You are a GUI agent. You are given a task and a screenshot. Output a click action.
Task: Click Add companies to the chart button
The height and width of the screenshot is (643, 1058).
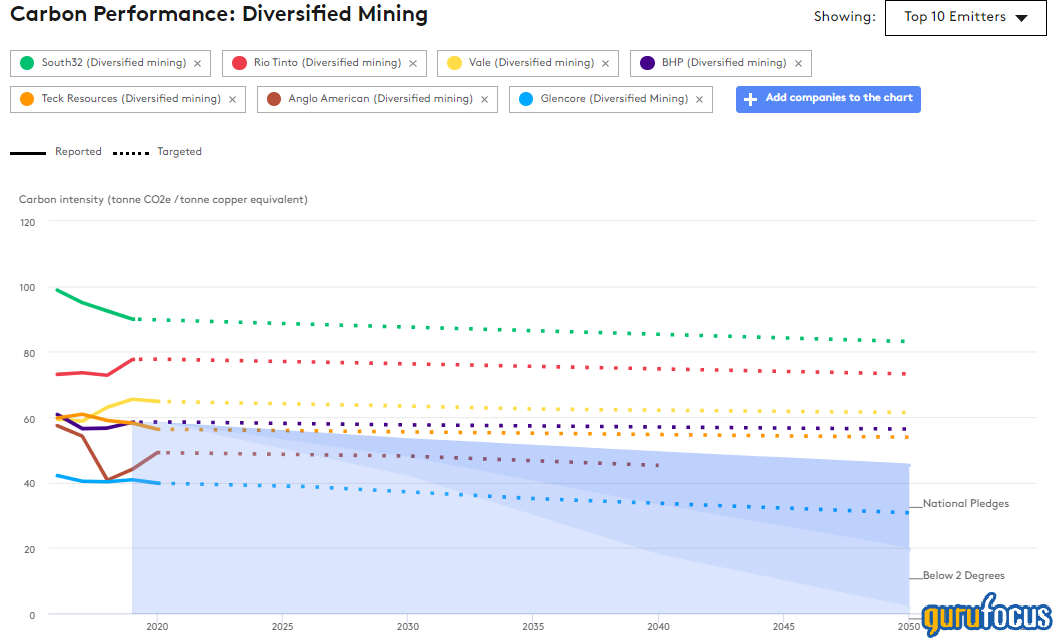[x=828, y=99]
